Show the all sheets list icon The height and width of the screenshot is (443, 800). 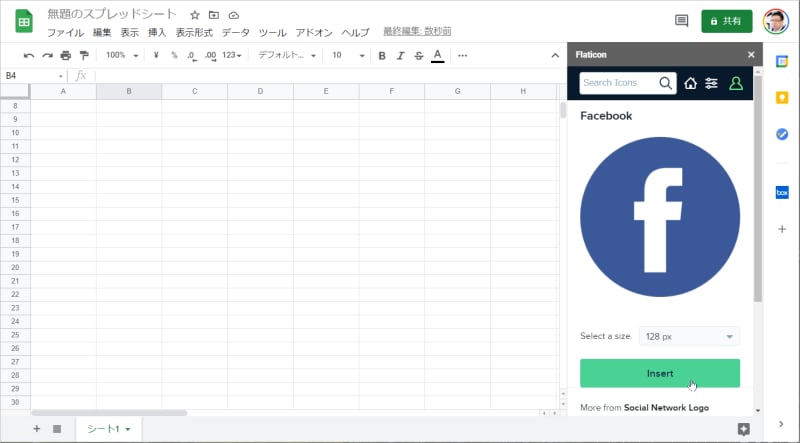pyautogui.click(x=57, y=429)
